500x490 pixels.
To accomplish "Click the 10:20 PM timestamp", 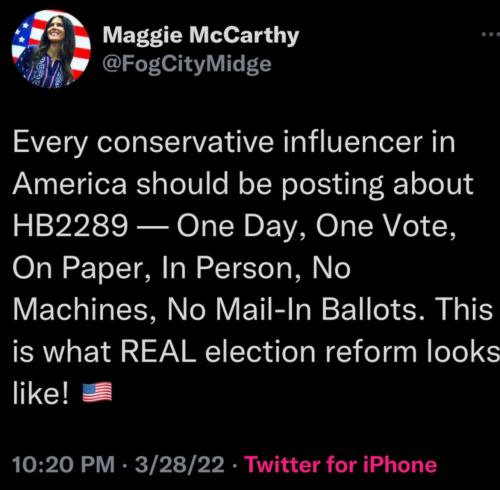I will [x=63, y=464].
